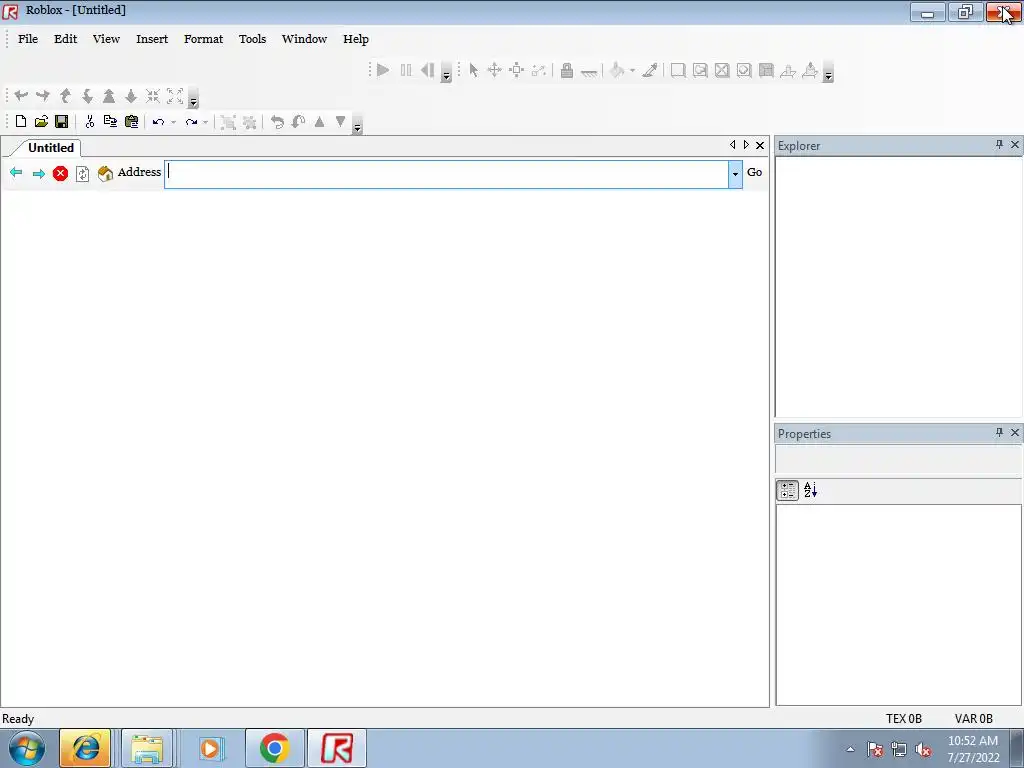
Task: Open the Window menu
Action: pos(304,39)
